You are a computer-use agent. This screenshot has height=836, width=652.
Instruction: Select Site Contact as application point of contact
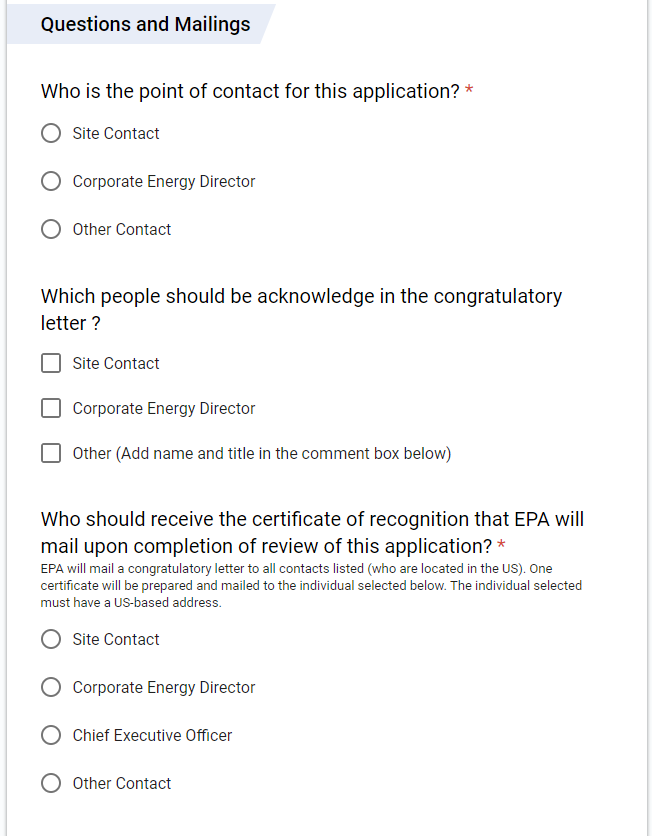tap(51, 134)
